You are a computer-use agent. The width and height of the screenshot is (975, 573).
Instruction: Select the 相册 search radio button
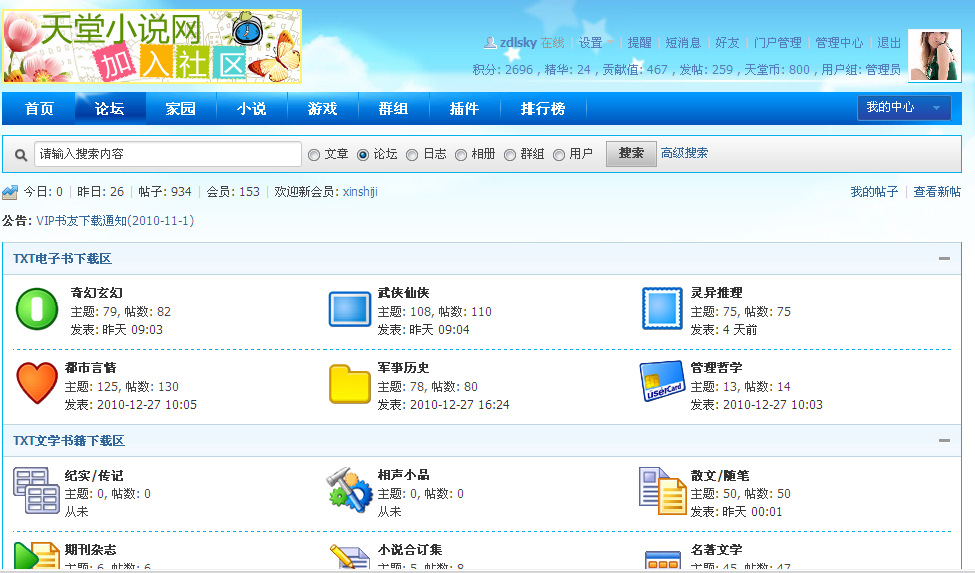coord(461,155)
